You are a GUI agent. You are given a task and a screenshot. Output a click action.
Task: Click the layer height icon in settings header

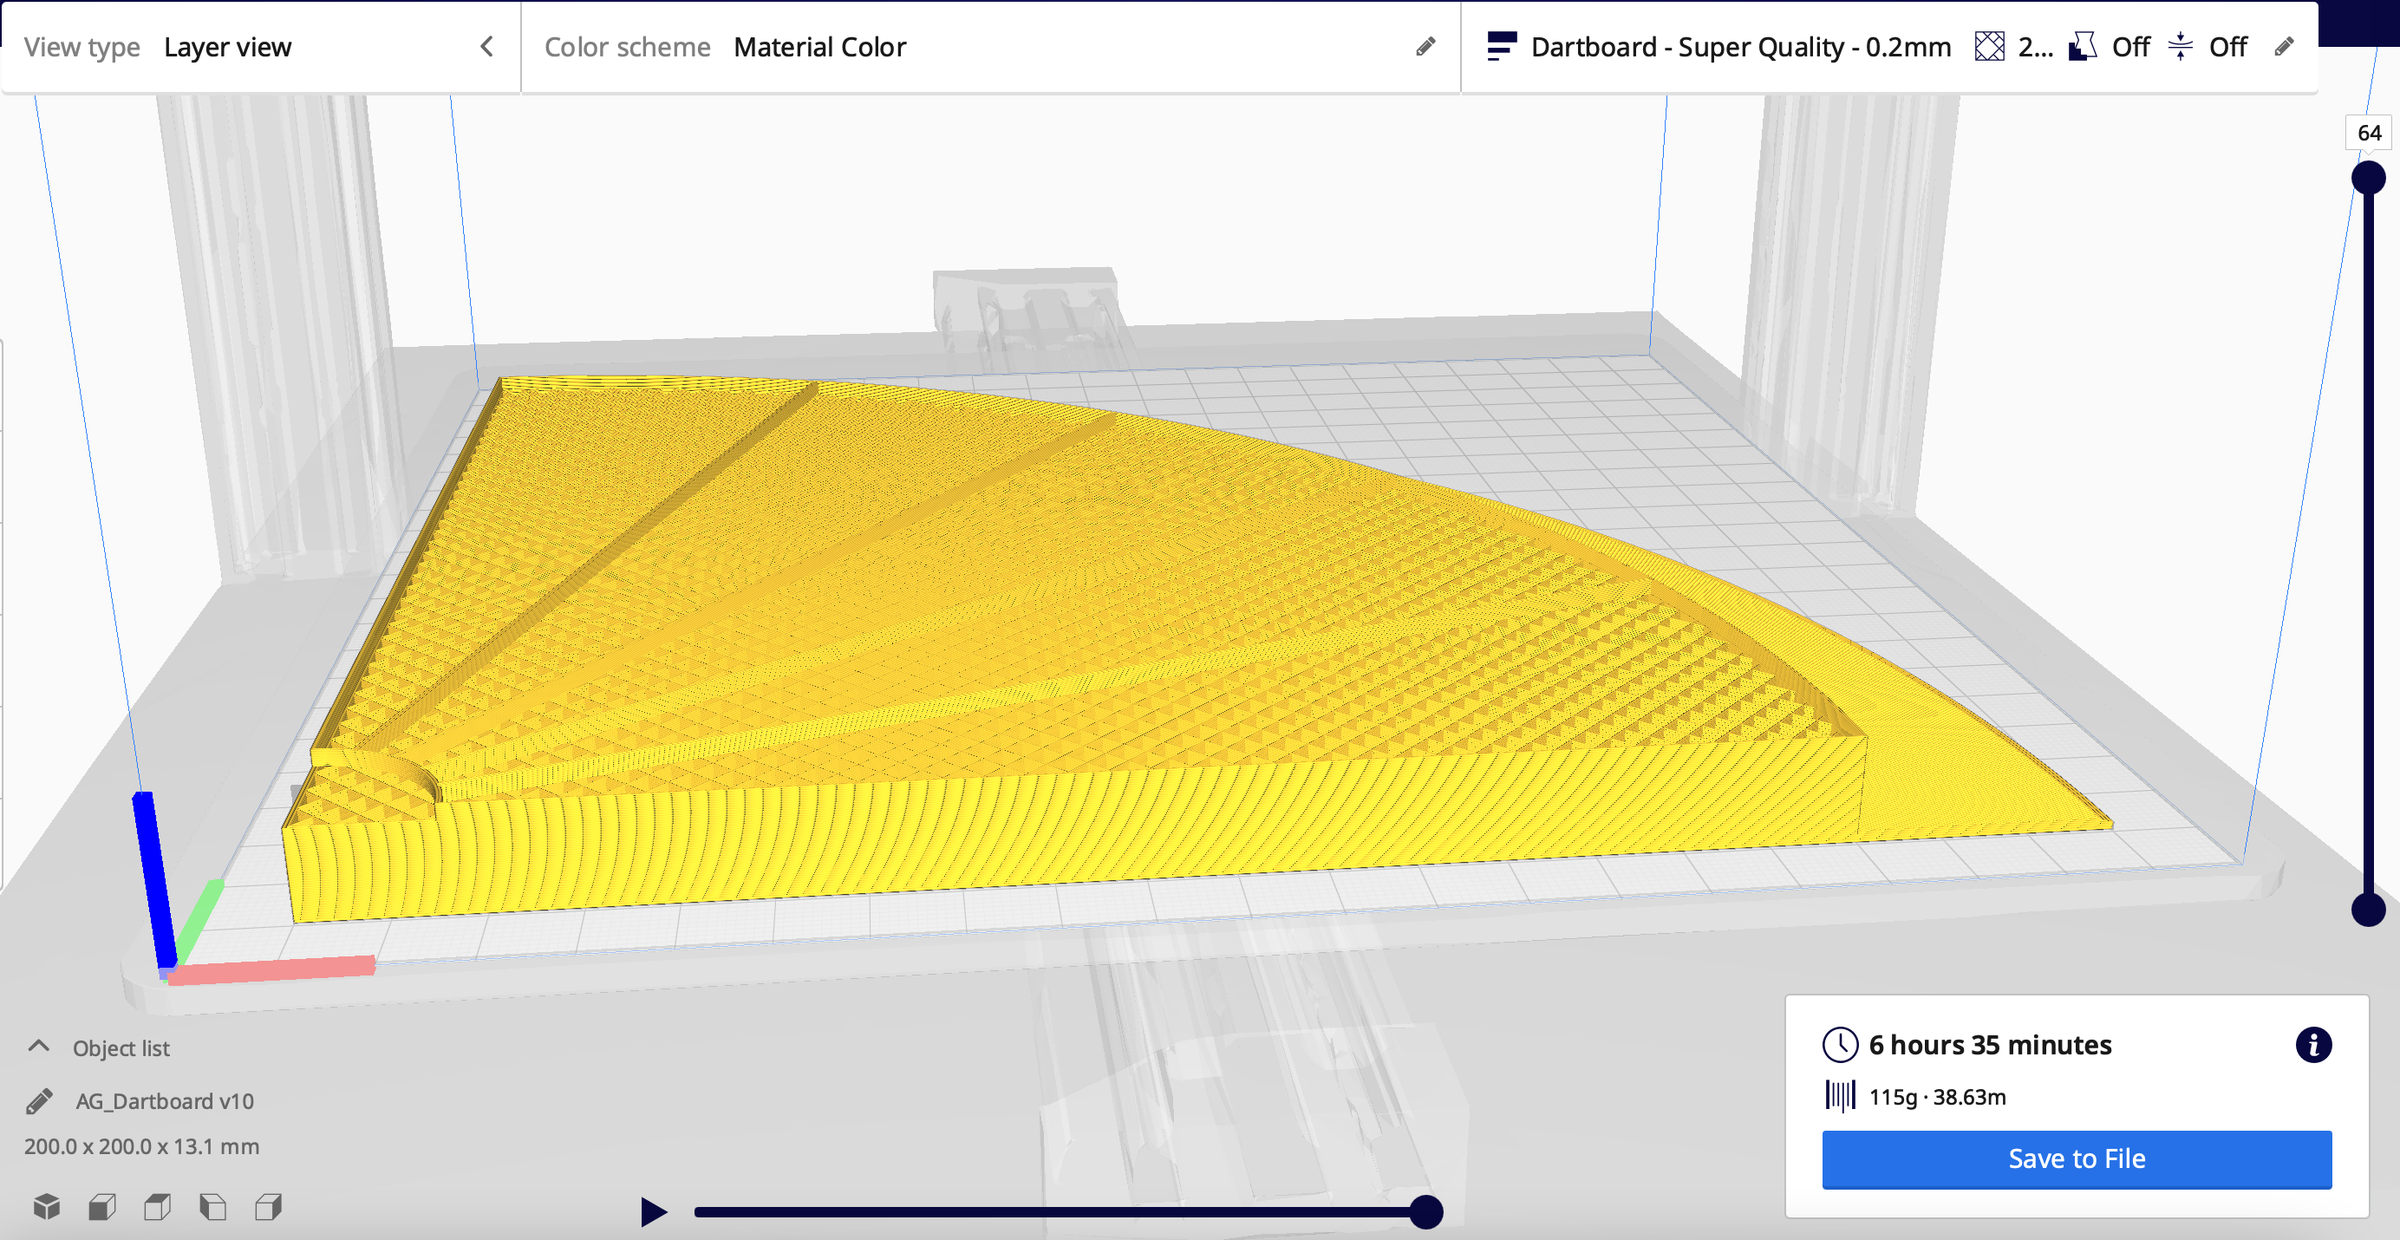click(x=1502, y=46)
